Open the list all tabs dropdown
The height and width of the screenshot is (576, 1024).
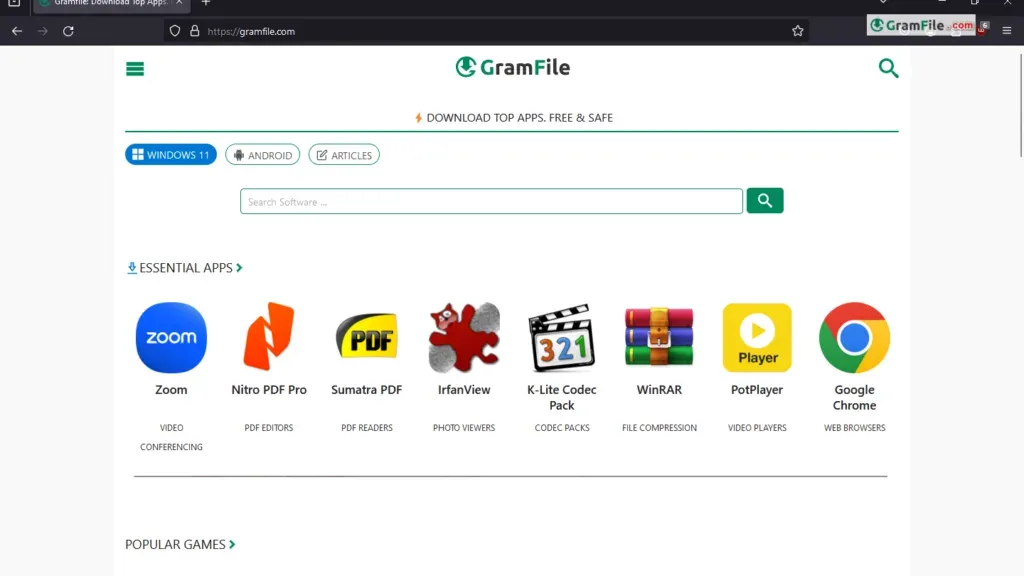(x=883, y=2)
